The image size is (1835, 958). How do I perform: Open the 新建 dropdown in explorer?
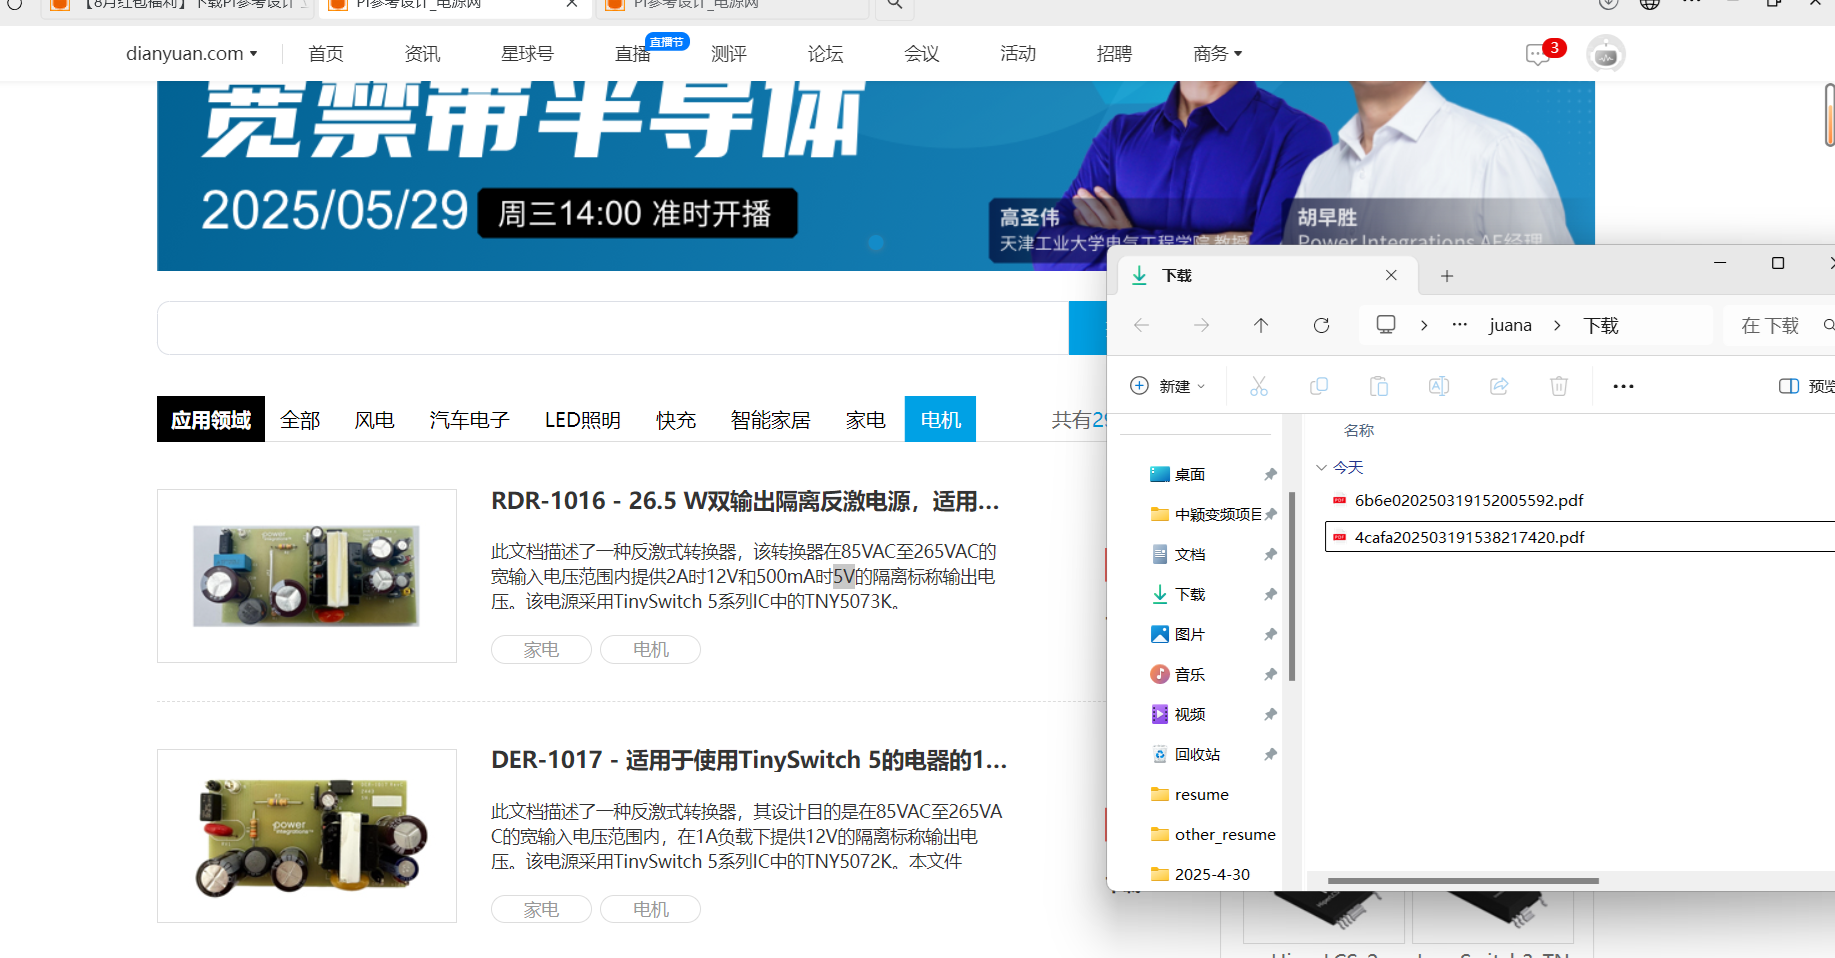[x=1168, y=386]
